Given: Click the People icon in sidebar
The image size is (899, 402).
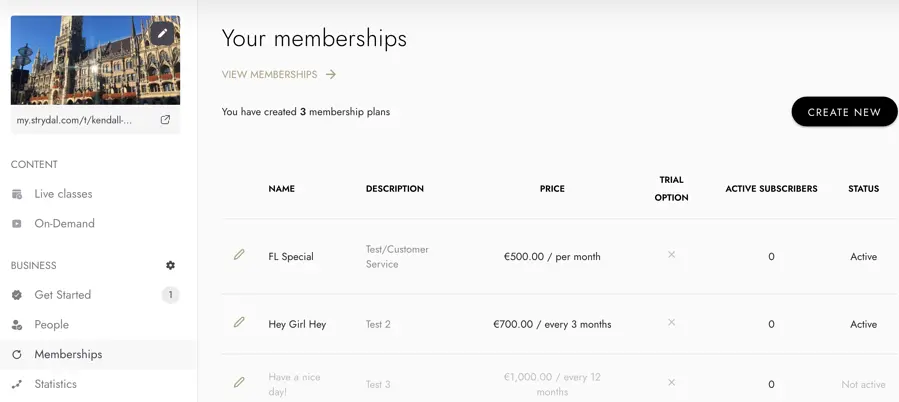Looking at the screenshot, I should 17,325.
